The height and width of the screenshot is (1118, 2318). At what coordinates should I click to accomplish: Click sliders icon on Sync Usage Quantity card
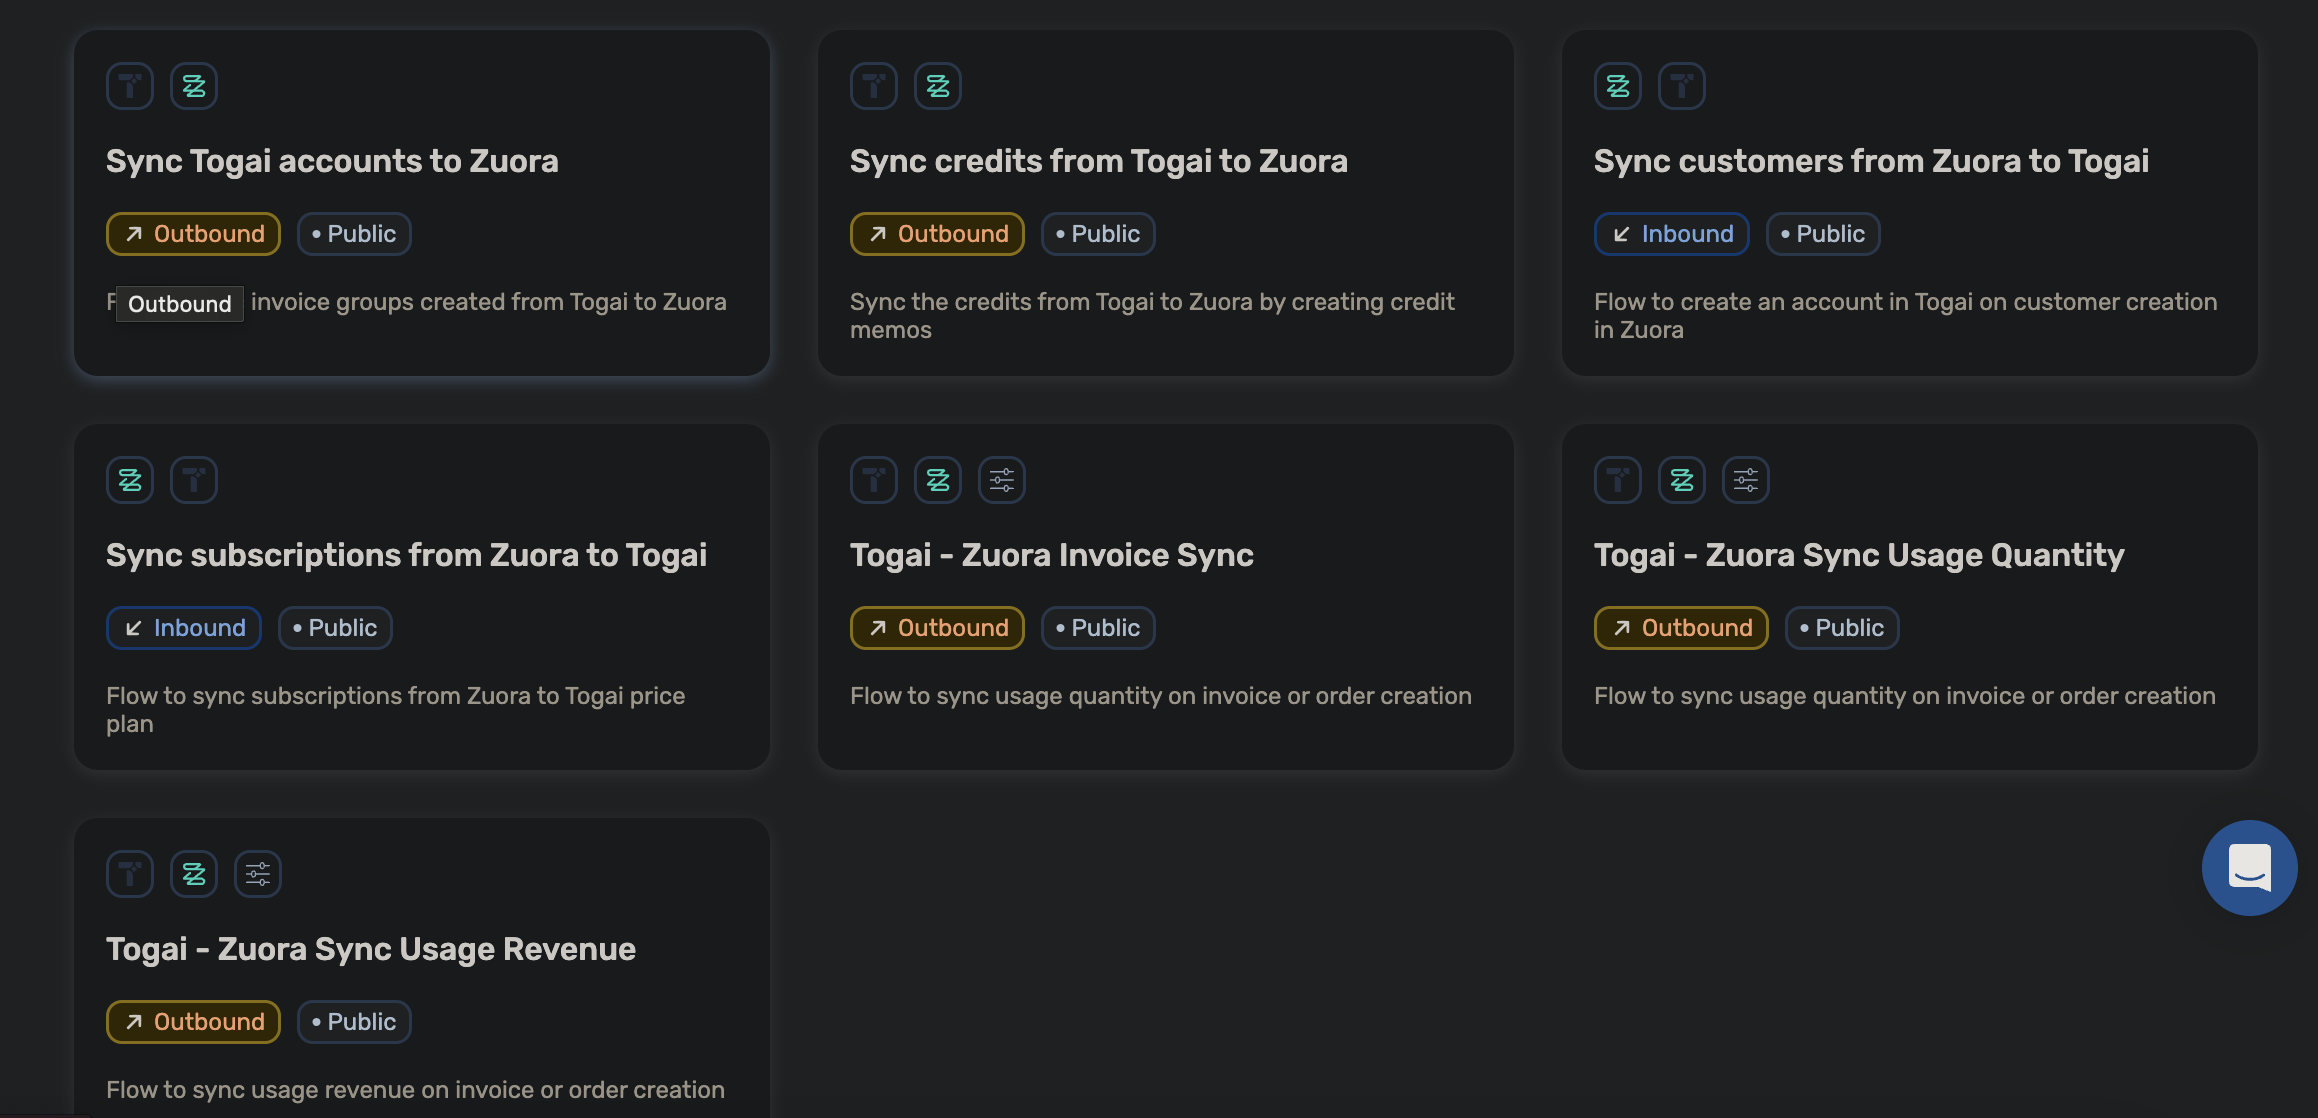point(1746,480)
